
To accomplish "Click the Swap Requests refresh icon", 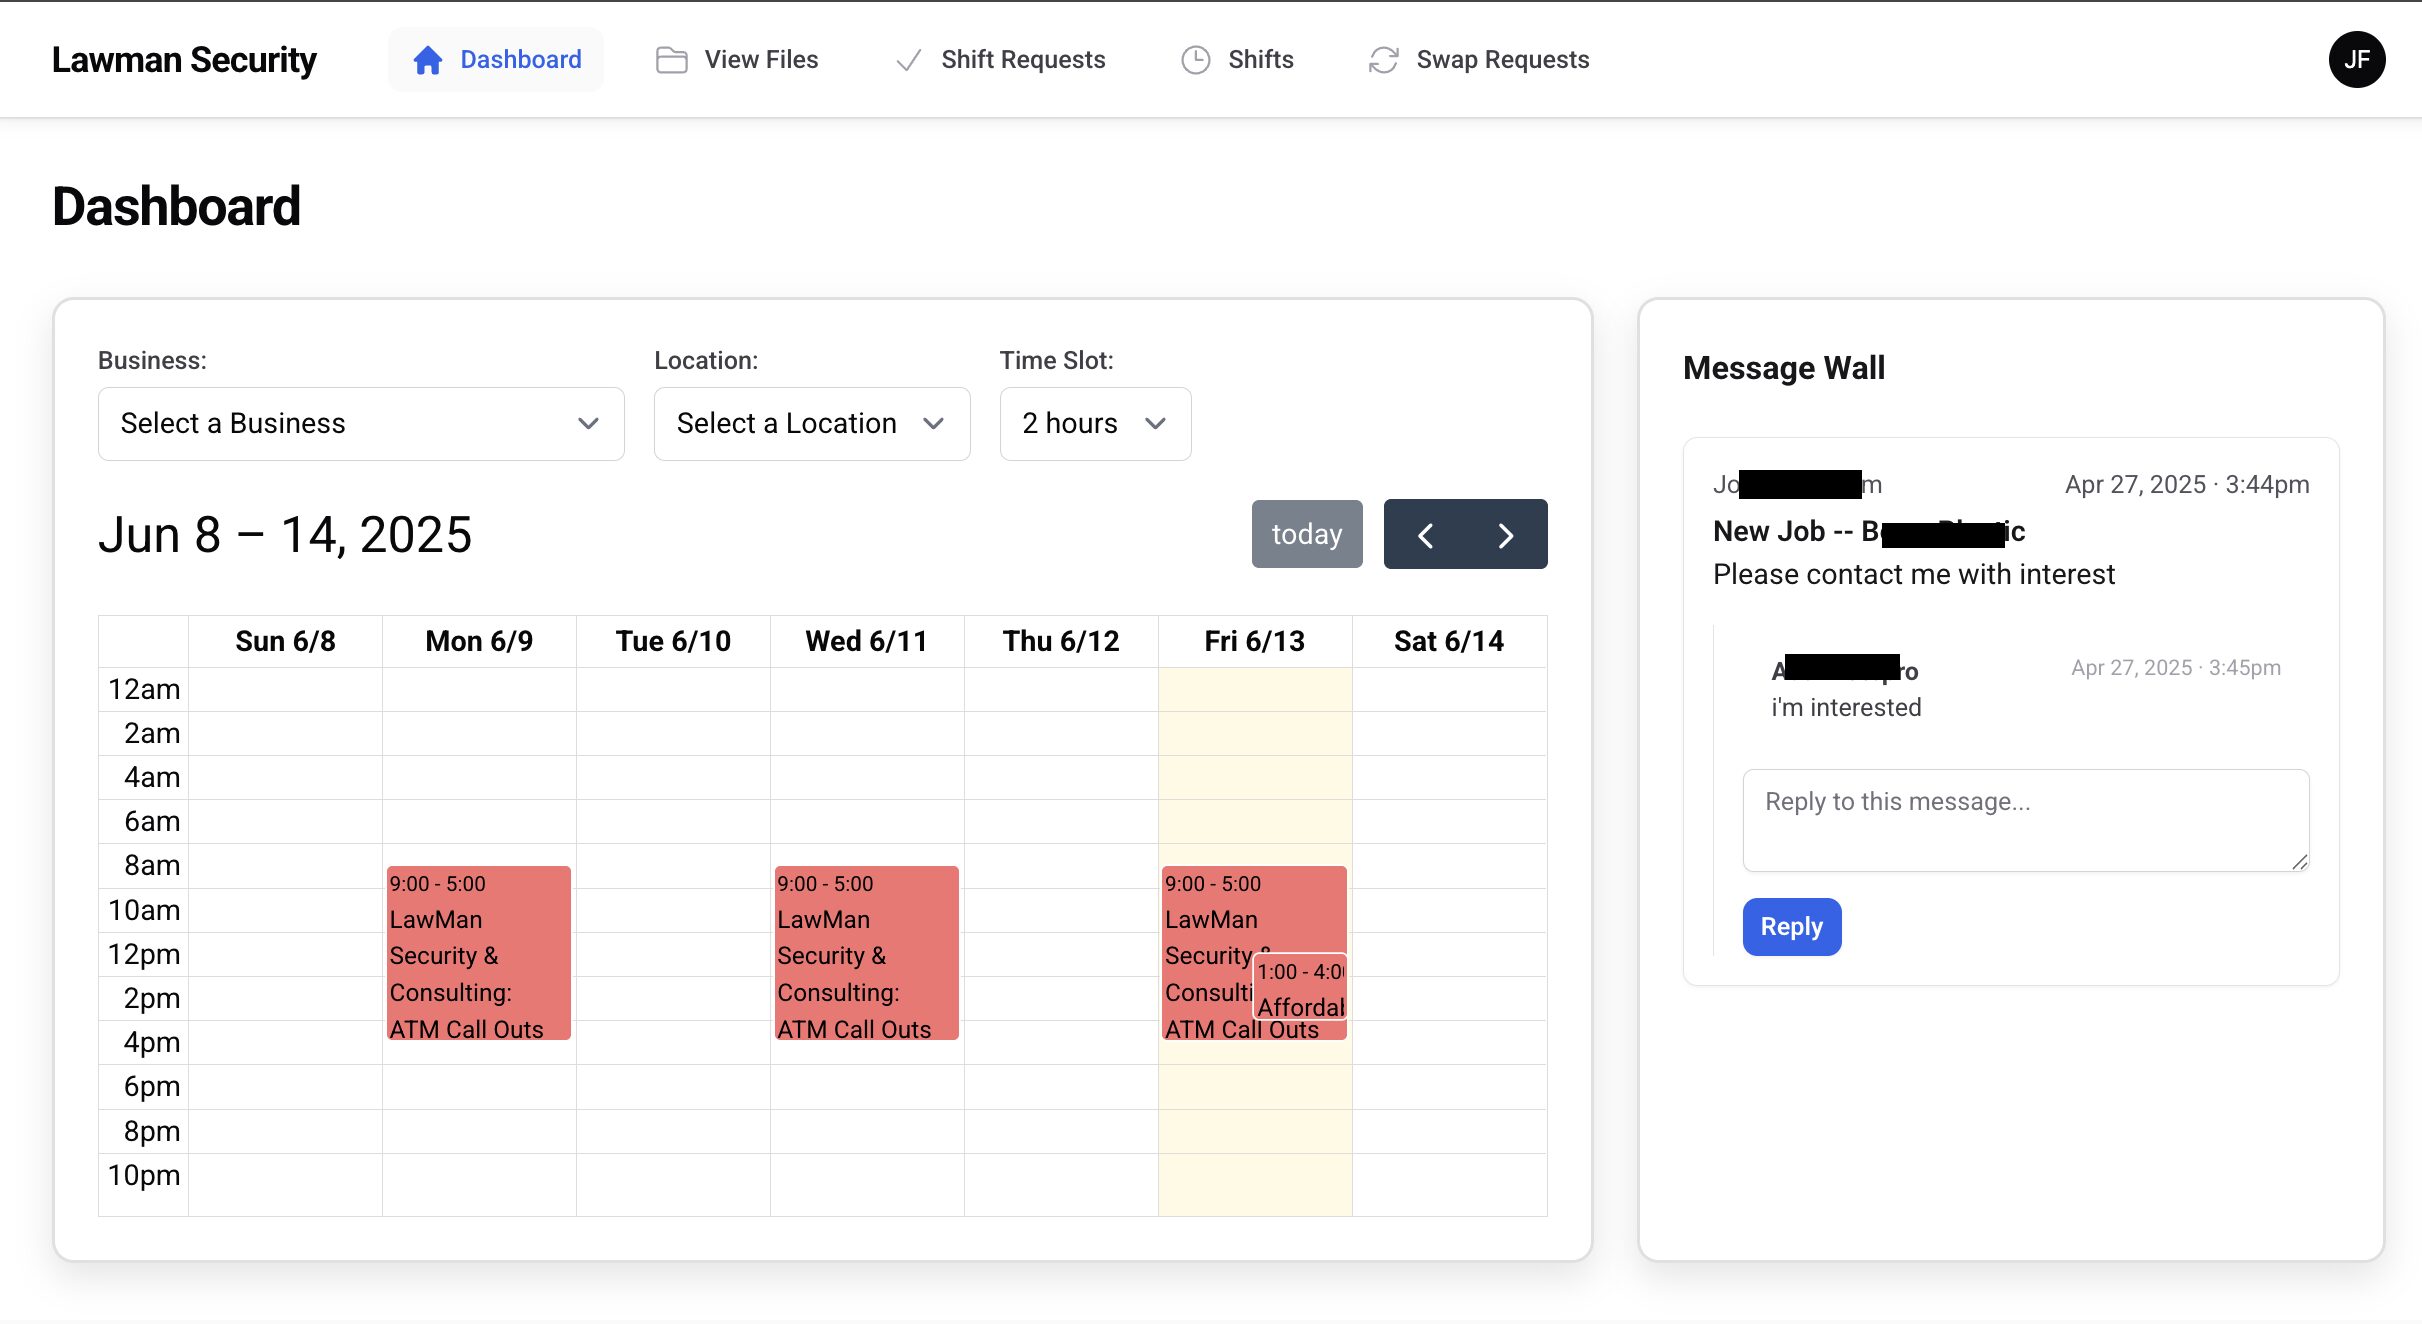I will [x=1383, y=60].
